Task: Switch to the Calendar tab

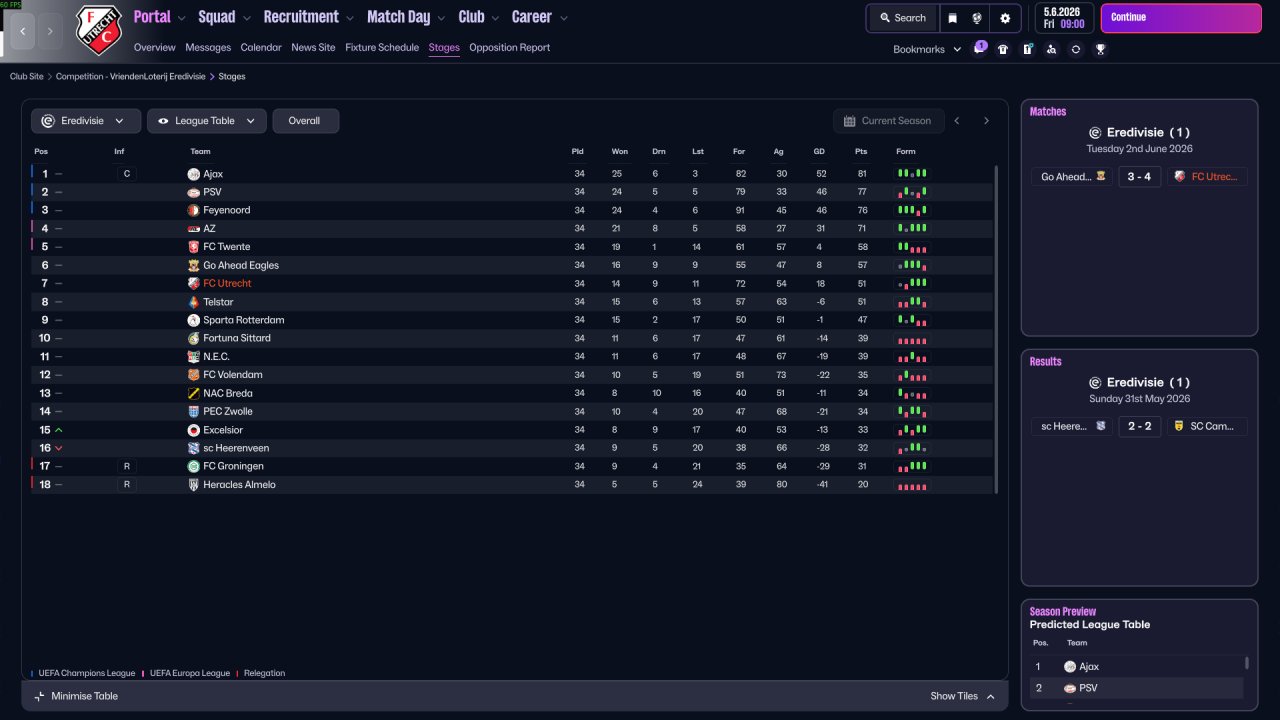Action: [261, 47]
